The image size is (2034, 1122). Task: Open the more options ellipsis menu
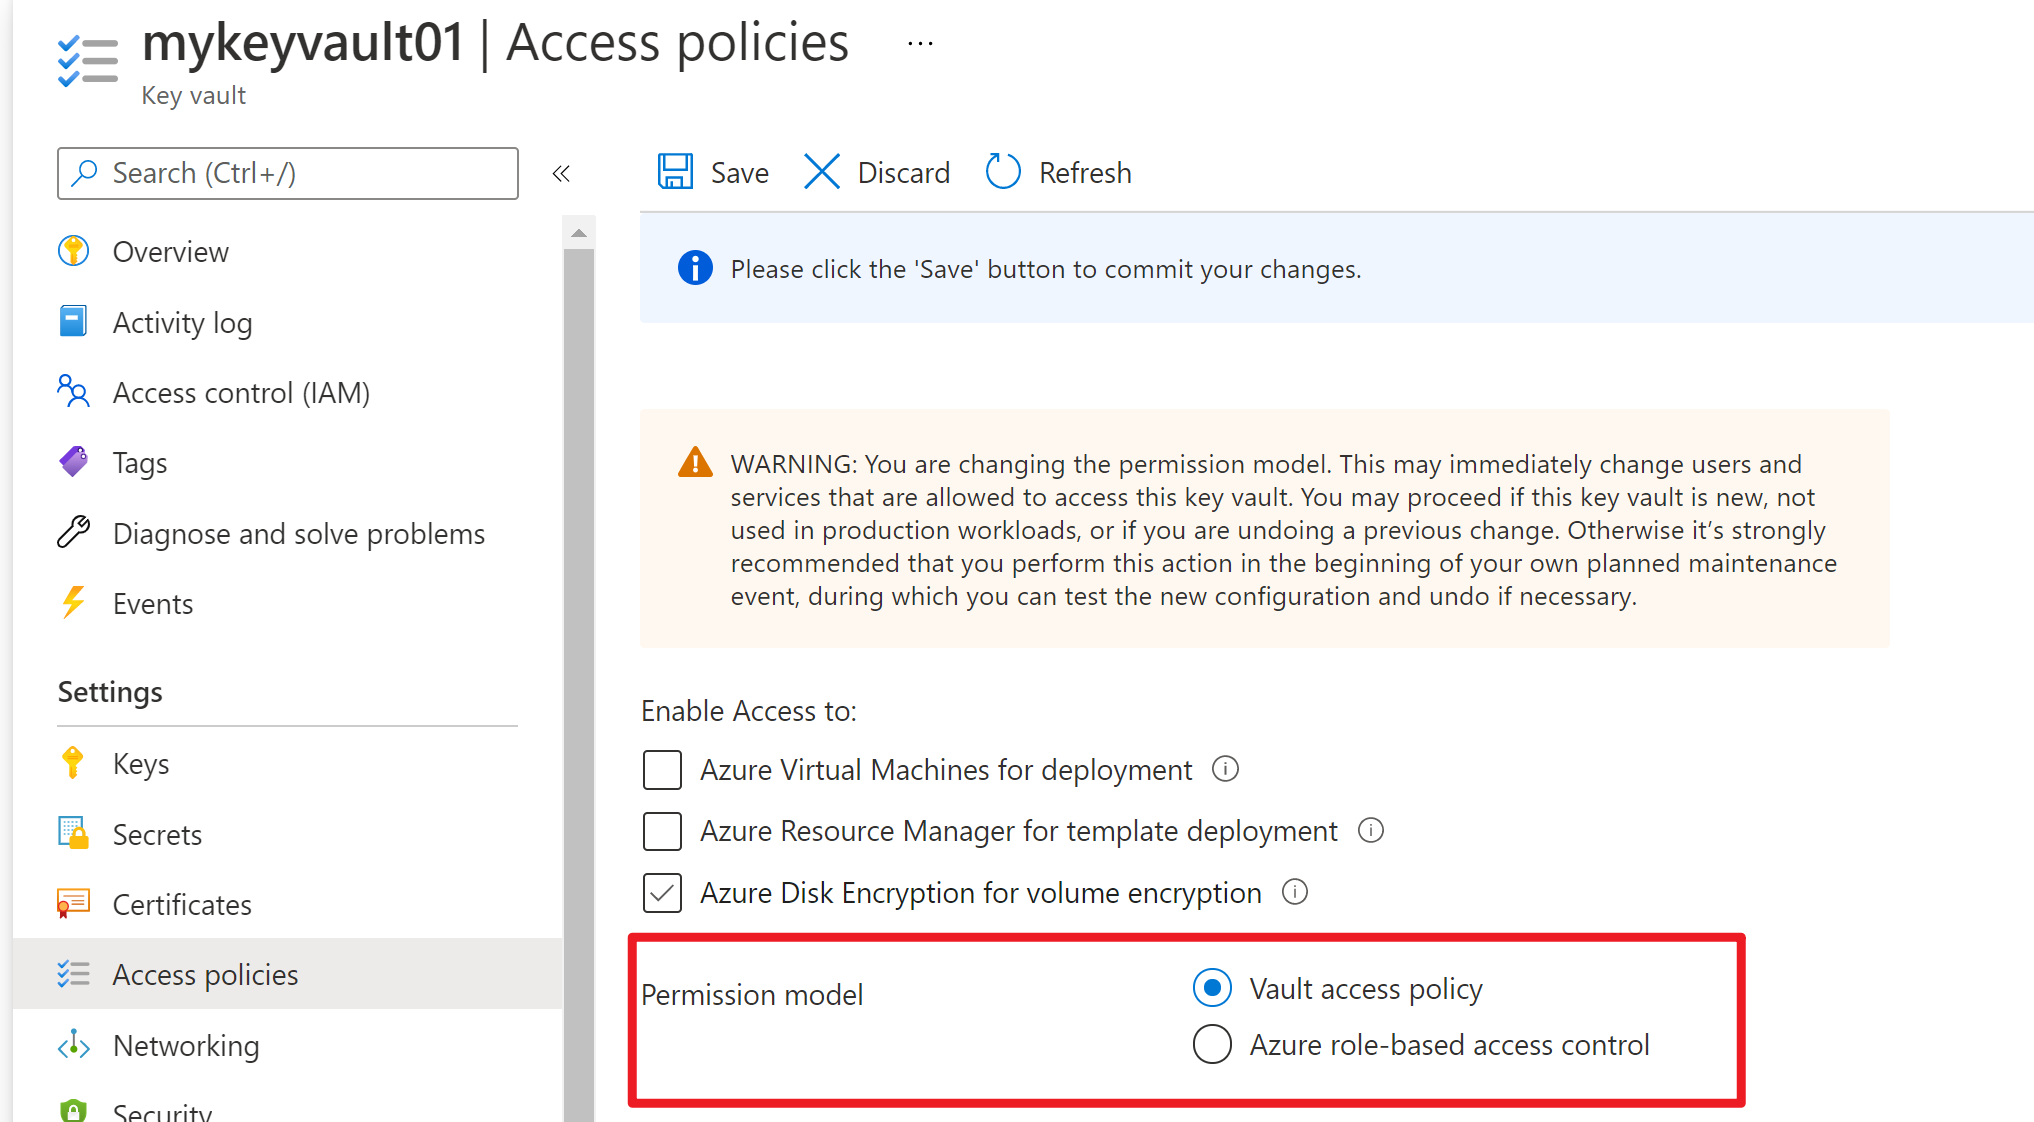coord(920,43)
